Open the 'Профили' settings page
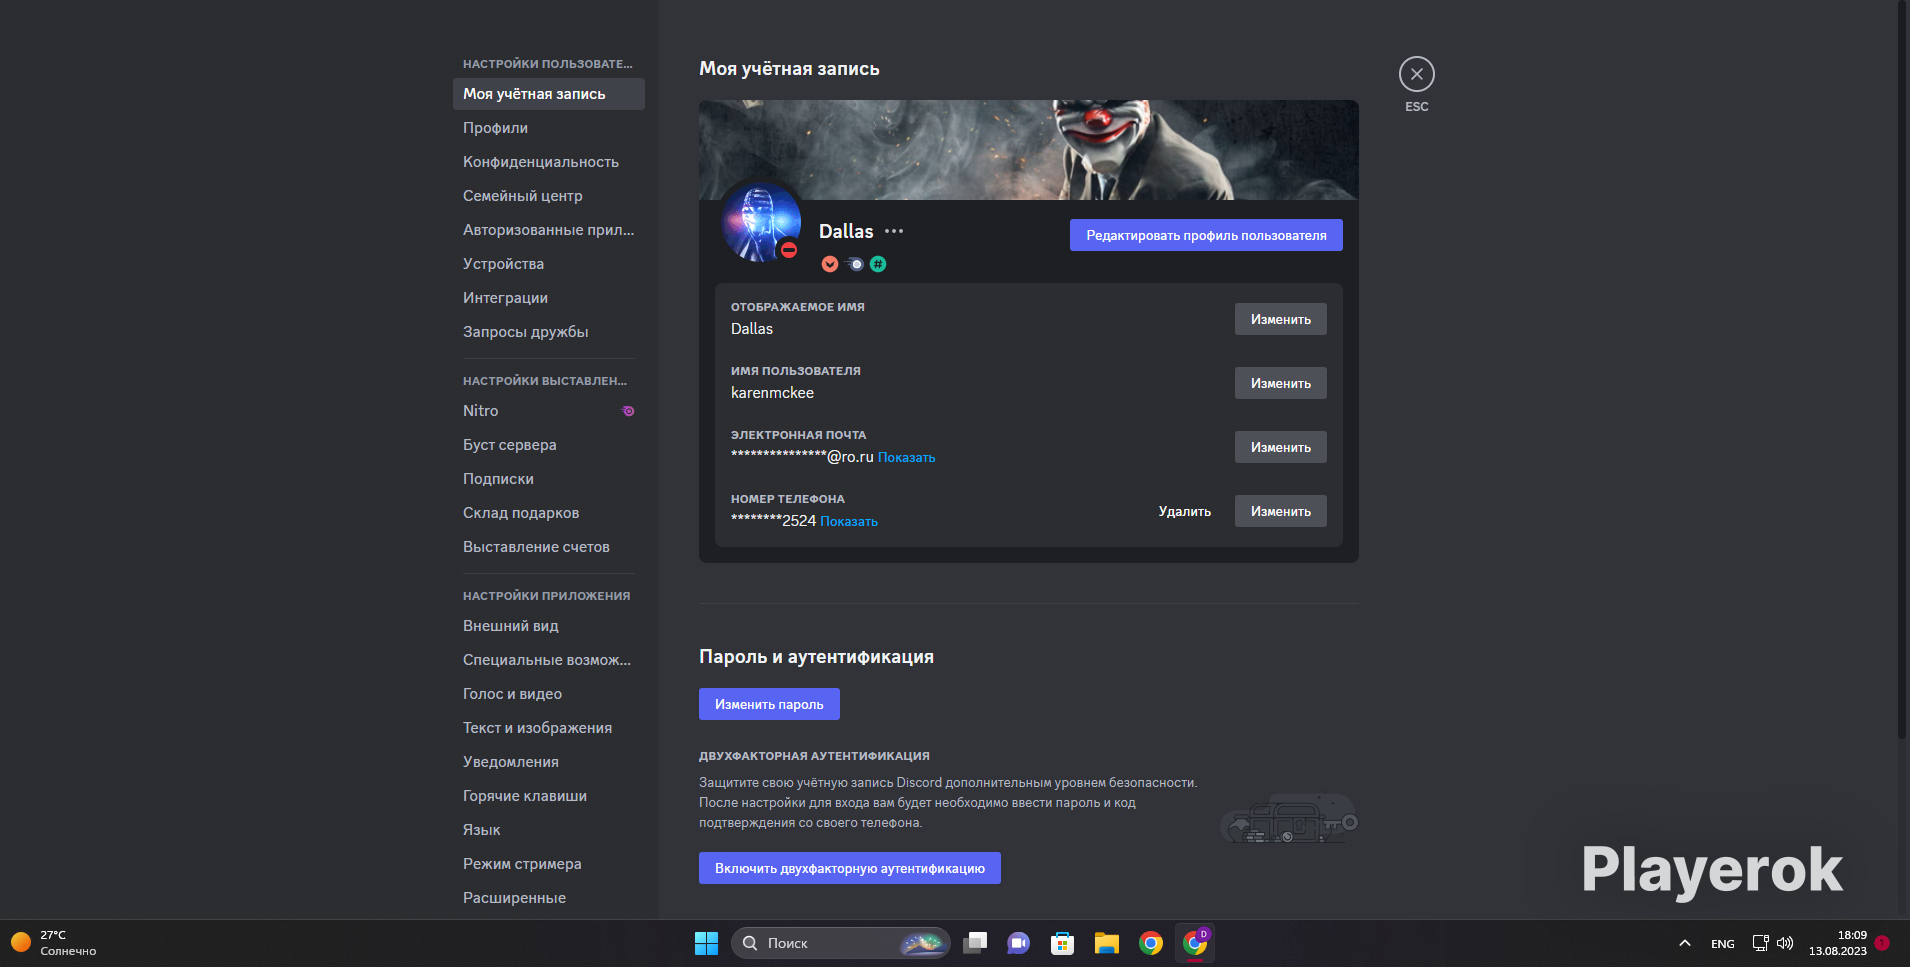This screenshot has height=967, width=1910. (549, 128)
